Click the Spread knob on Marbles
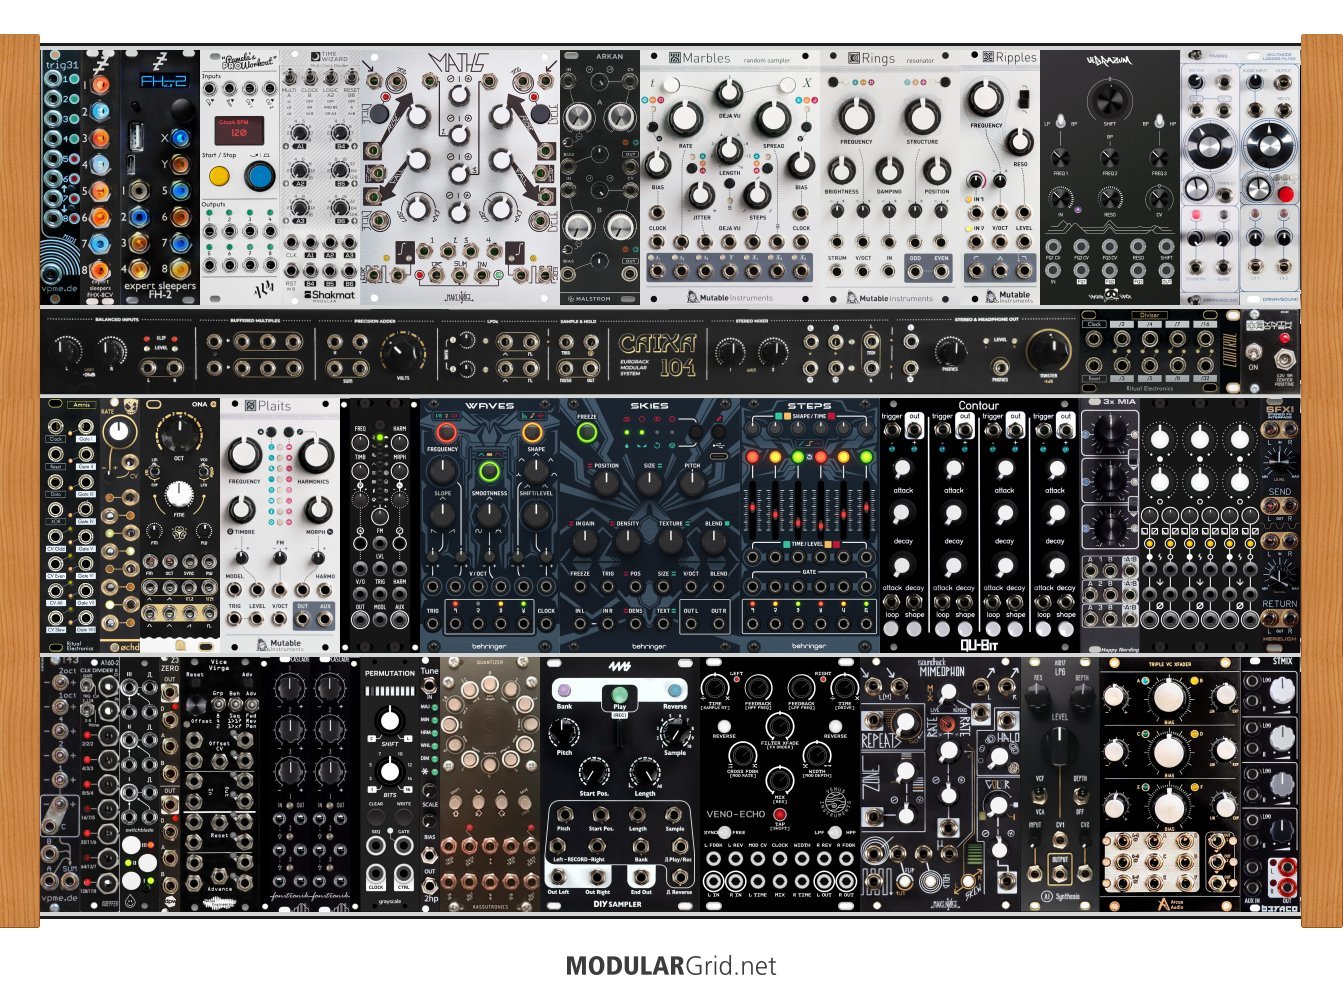The width and height of the screenshot is (1343, 987). [773, 118]
